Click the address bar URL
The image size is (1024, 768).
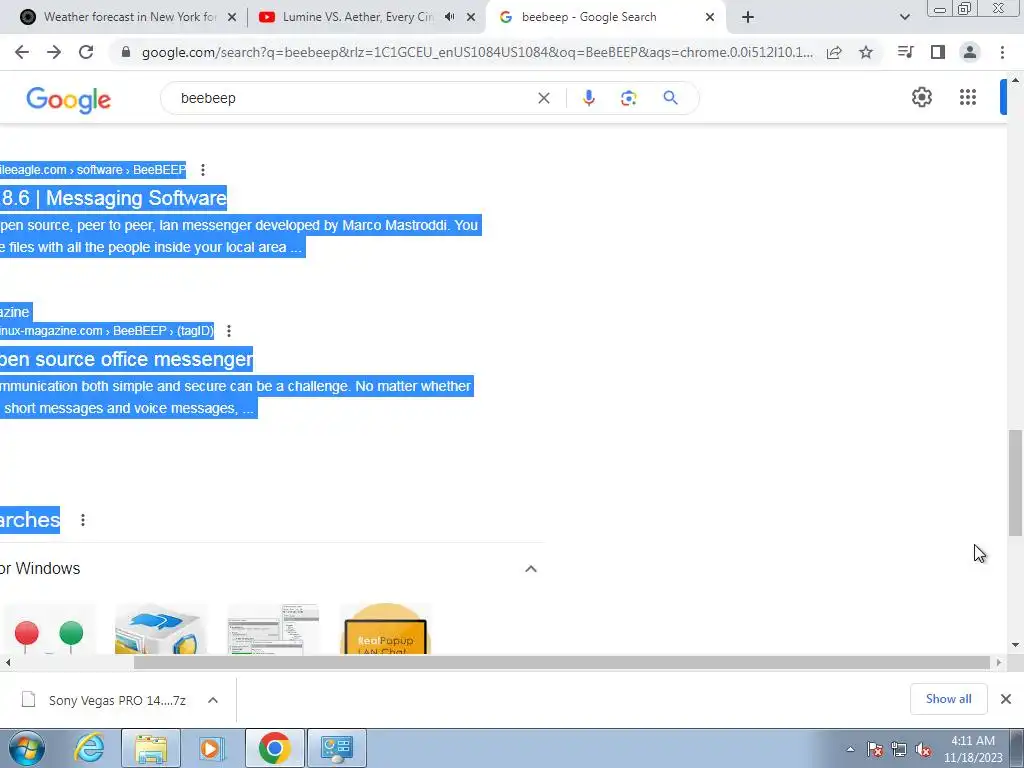(x=477, y=52)
